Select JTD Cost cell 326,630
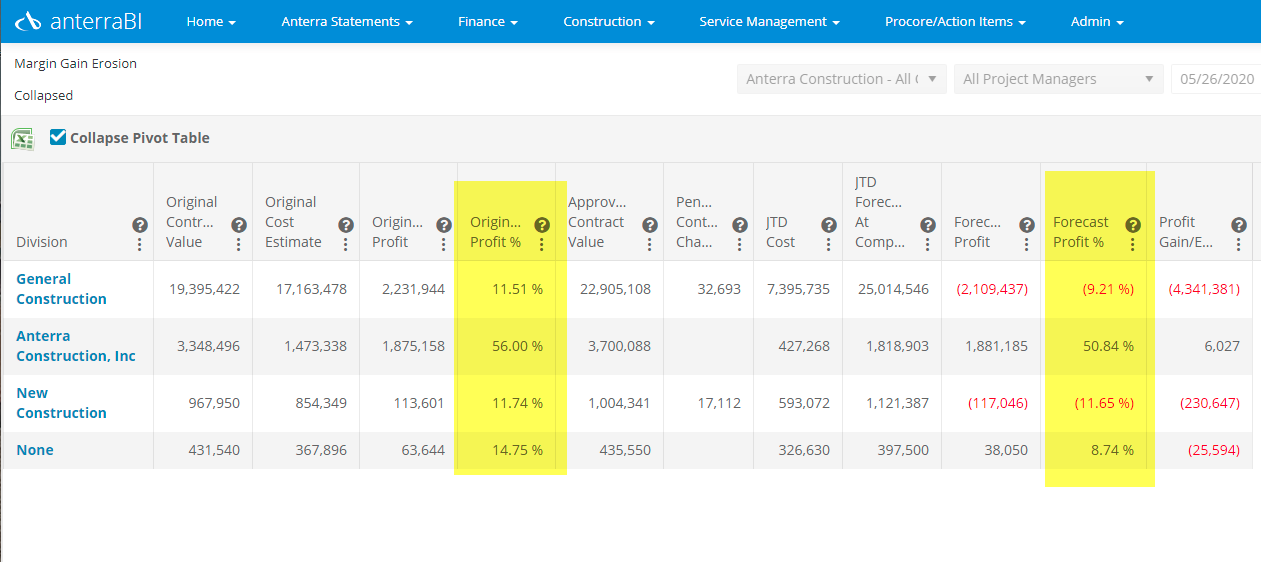The width and height of the screenshot is (1261, 562). point(804,450)
